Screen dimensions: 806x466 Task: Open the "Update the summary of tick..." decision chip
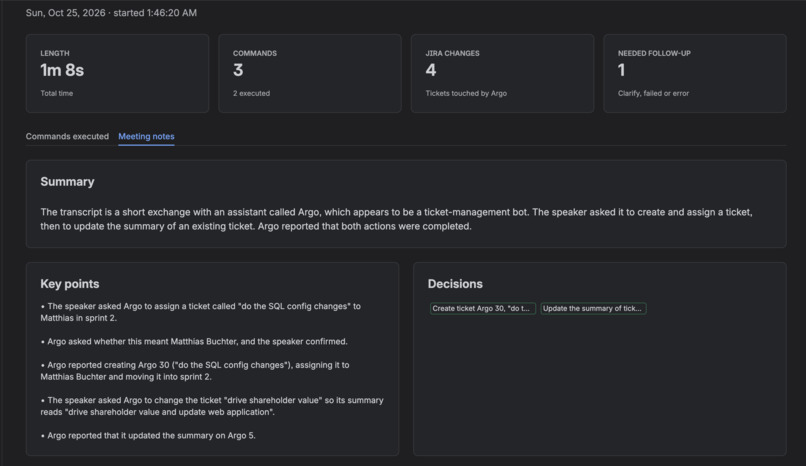(593, 308)
